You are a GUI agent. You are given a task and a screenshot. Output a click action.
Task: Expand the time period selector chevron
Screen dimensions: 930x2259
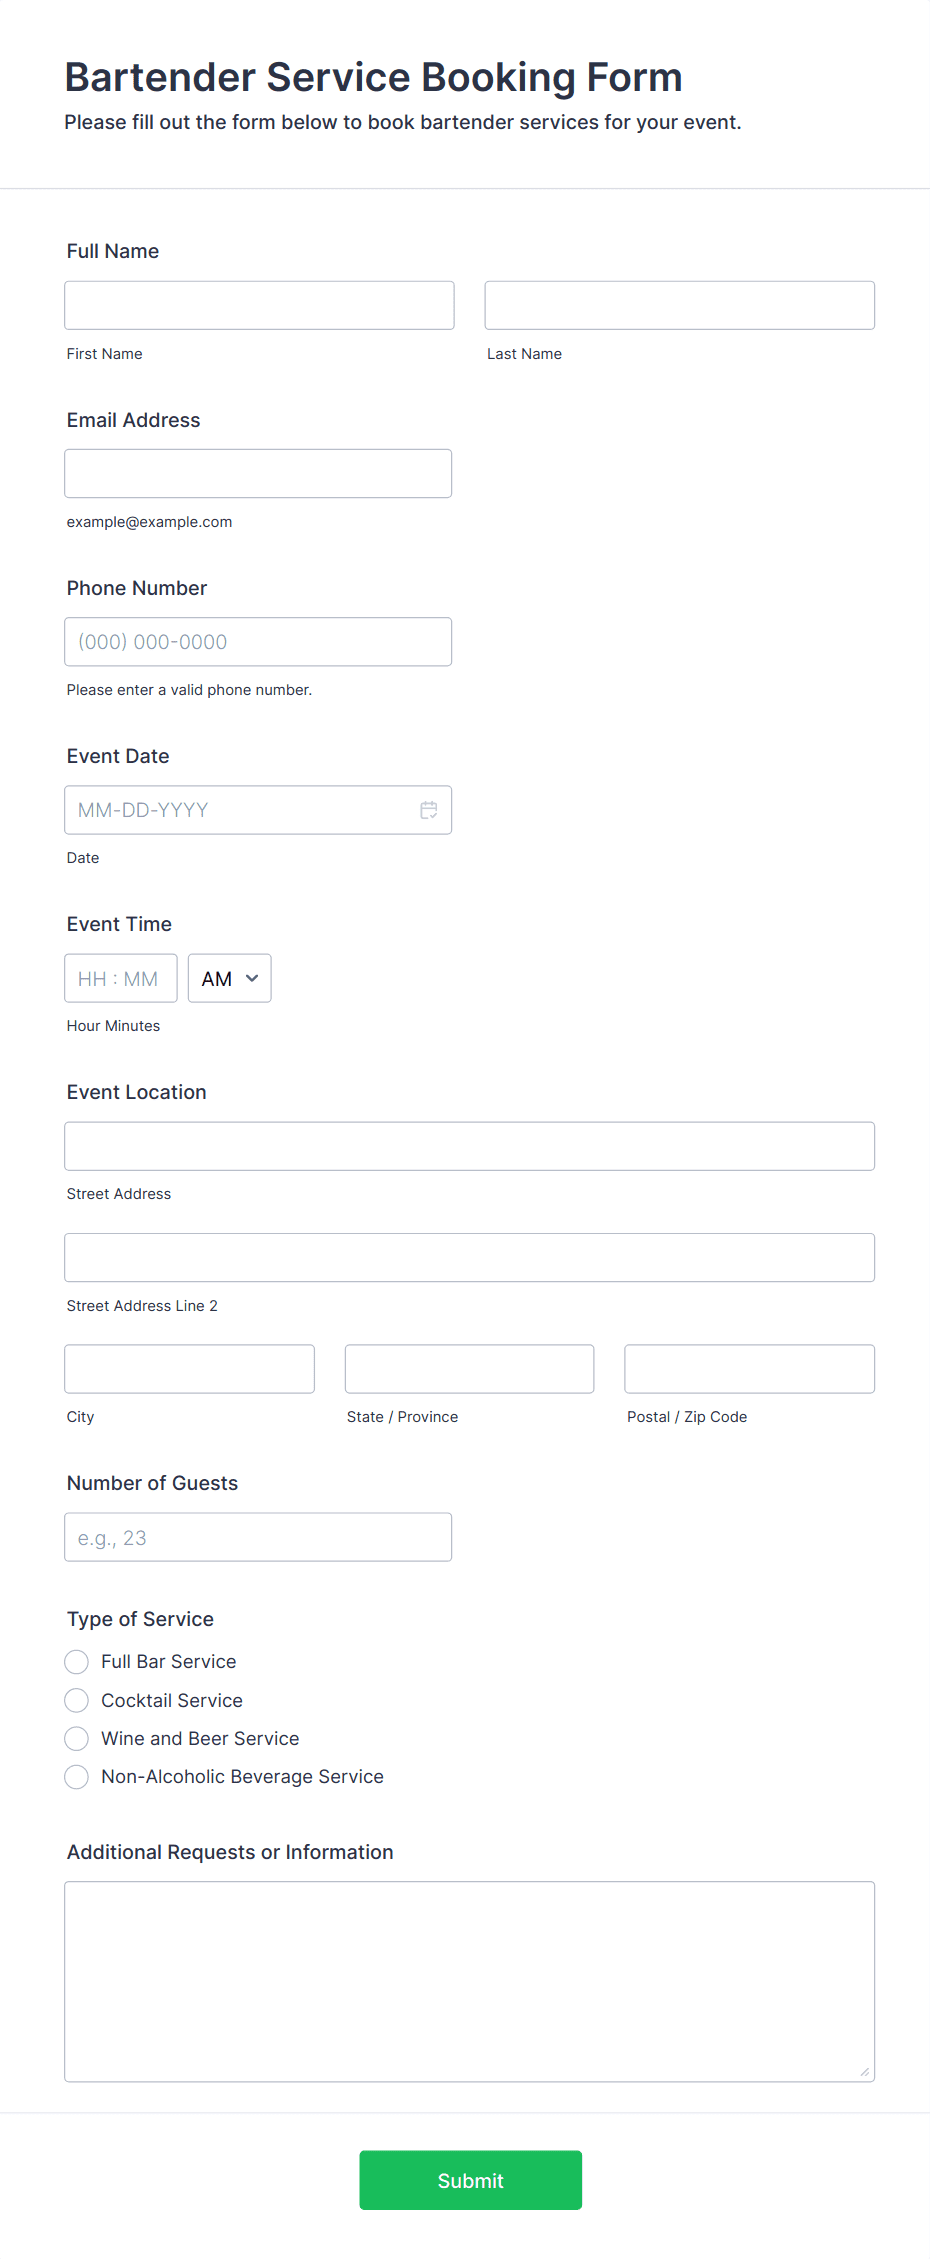pos(252,978)
